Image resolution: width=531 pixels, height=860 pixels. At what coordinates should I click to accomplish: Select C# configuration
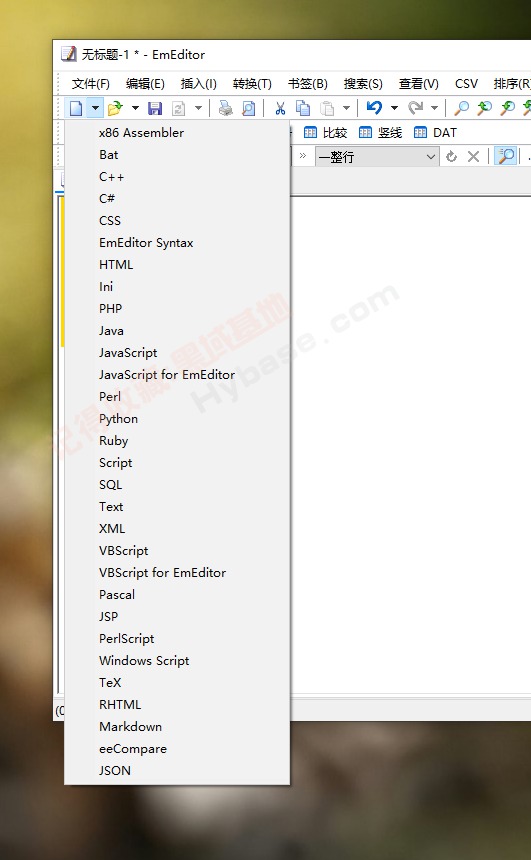(177, 199)
